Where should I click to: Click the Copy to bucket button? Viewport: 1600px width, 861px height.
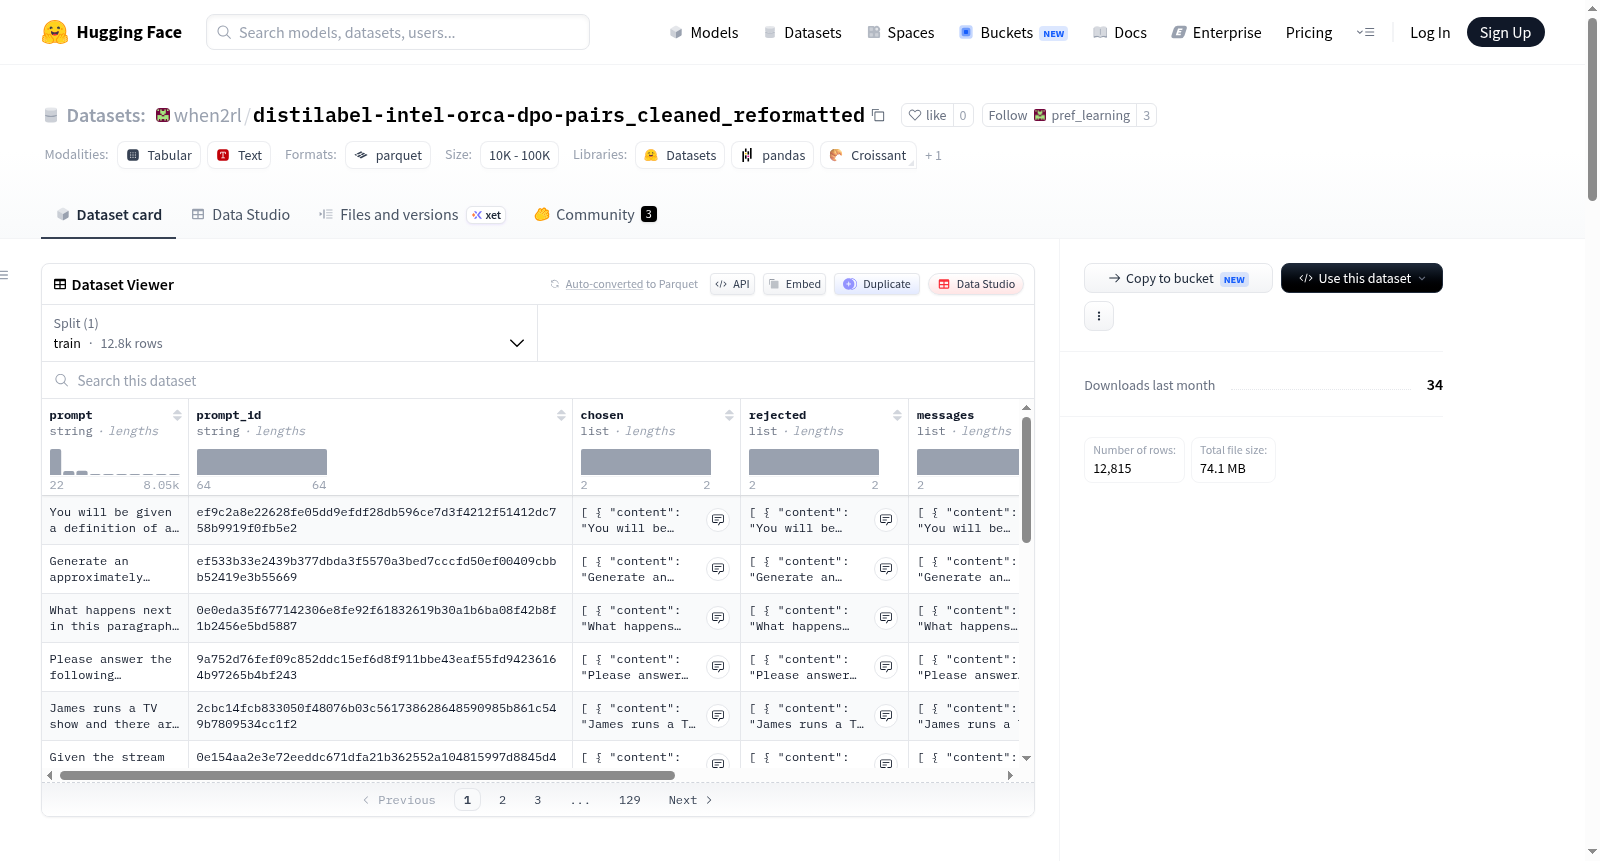pyautogui.click(x=1178, y=278)
